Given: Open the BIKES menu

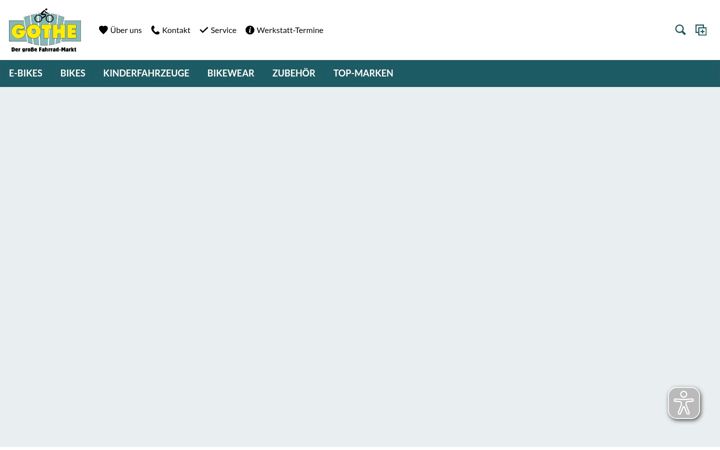Looking at the screenshot, I should [73, 73].
